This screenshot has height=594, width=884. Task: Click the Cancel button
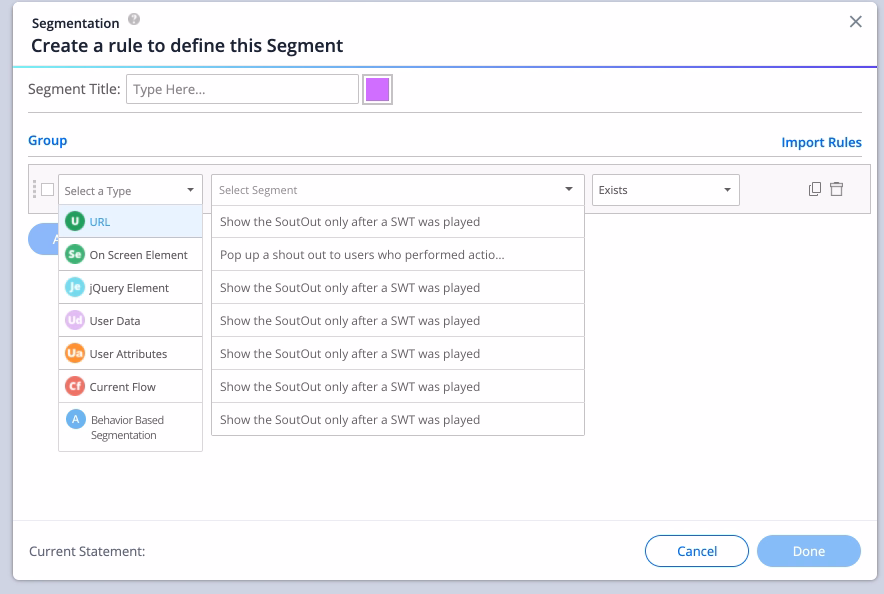click(696, 551)
